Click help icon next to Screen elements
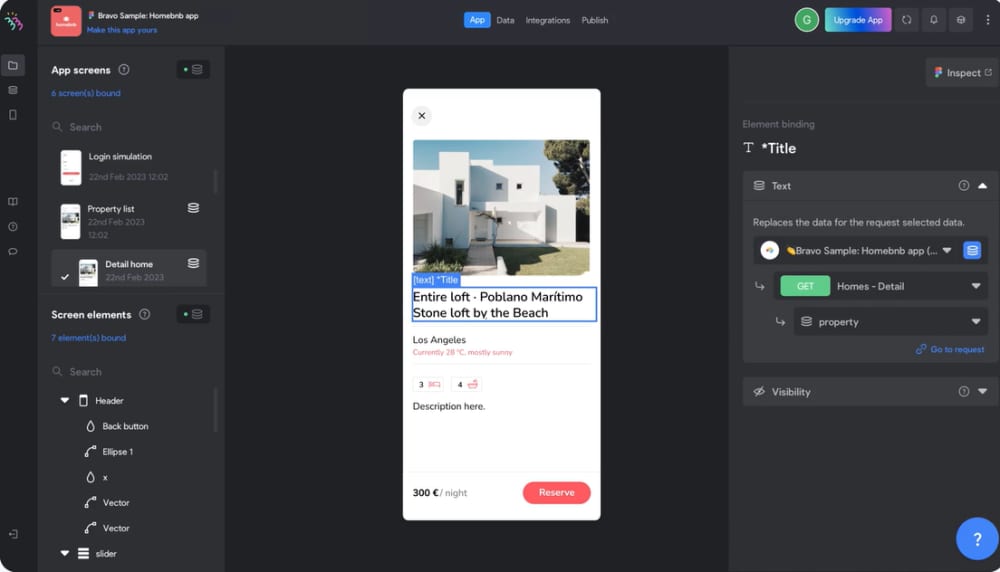The height and width of the screenshot is (572, 1000). click(x=145, y=314)
